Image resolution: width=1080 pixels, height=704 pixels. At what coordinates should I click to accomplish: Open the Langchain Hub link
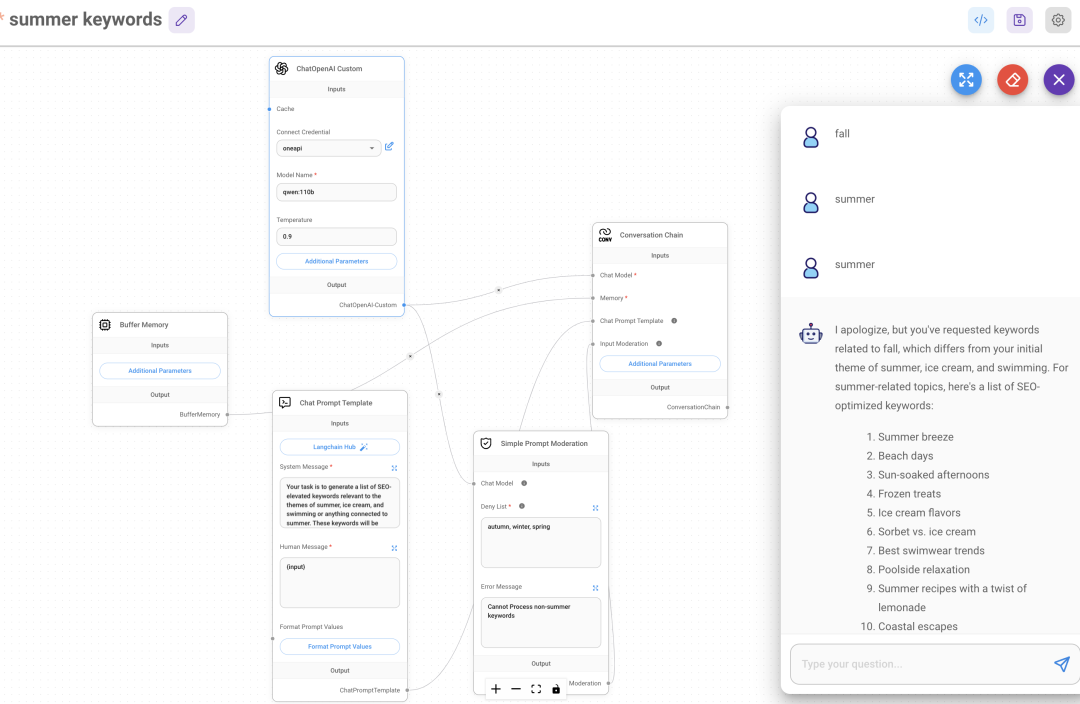click(x=339, y=446)
